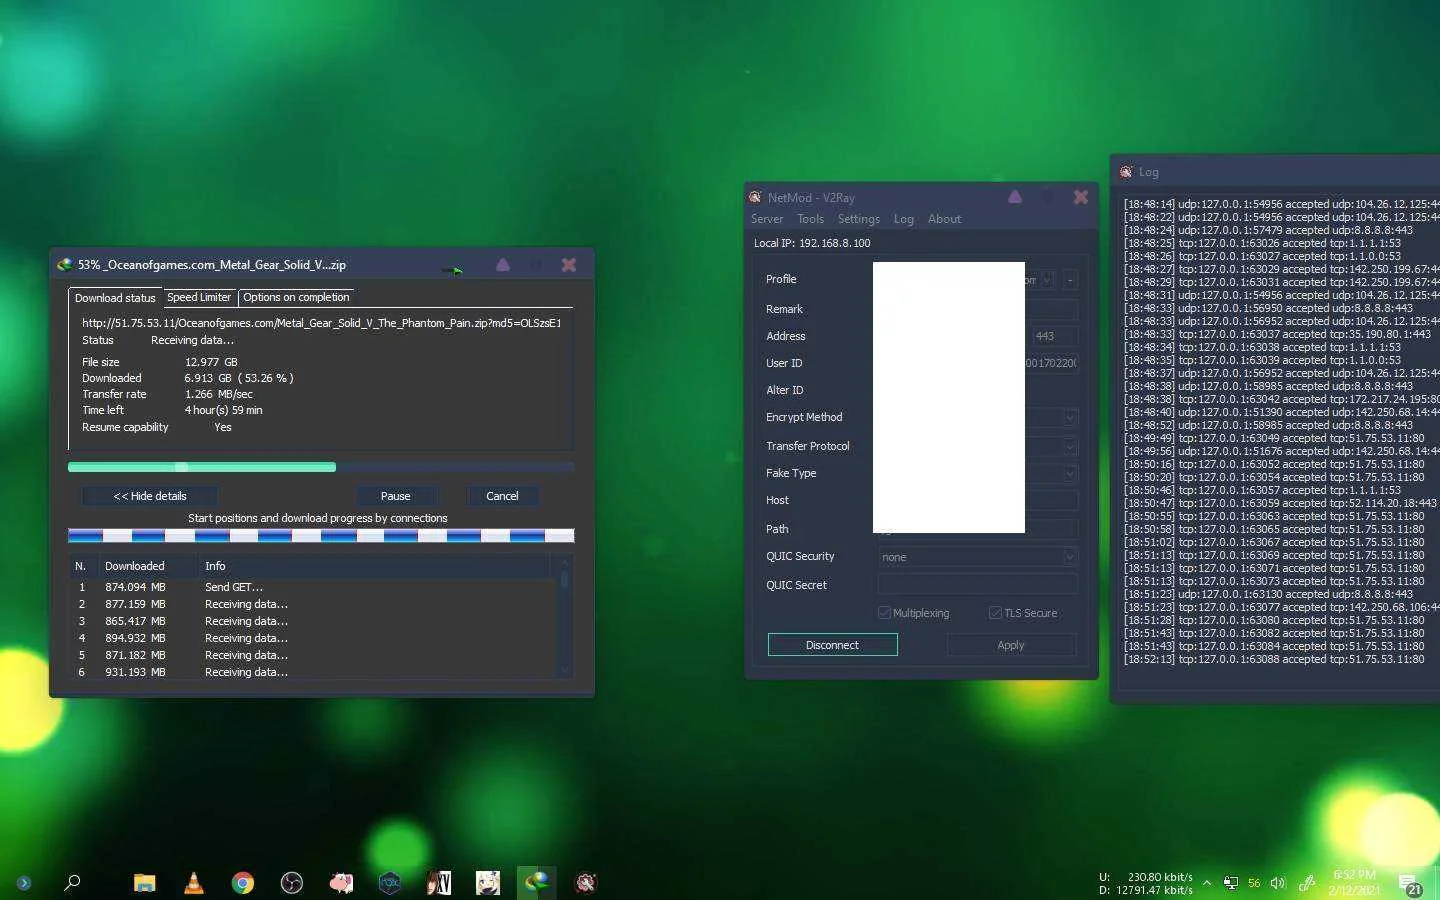Open the volume speaker tray icon
The width and height of the screenshot is (1440, 900).
click(1277, 883)
